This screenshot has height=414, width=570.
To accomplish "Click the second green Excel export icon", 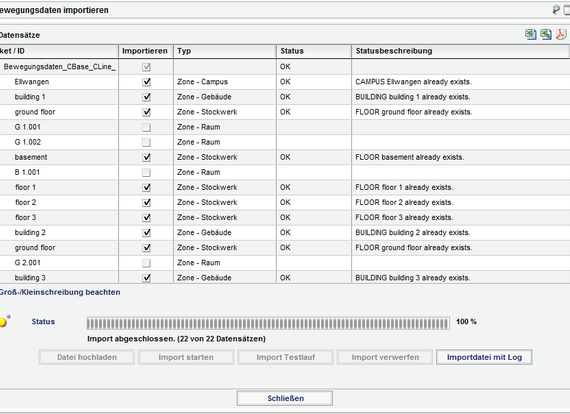I will [546, 35].
